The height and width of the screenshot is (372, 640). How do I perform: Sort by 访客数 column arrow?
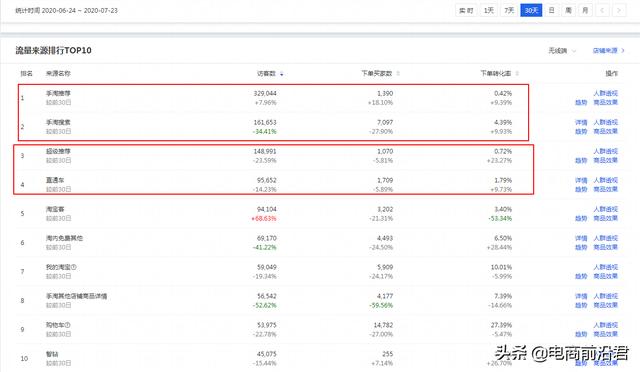[282, 74]
